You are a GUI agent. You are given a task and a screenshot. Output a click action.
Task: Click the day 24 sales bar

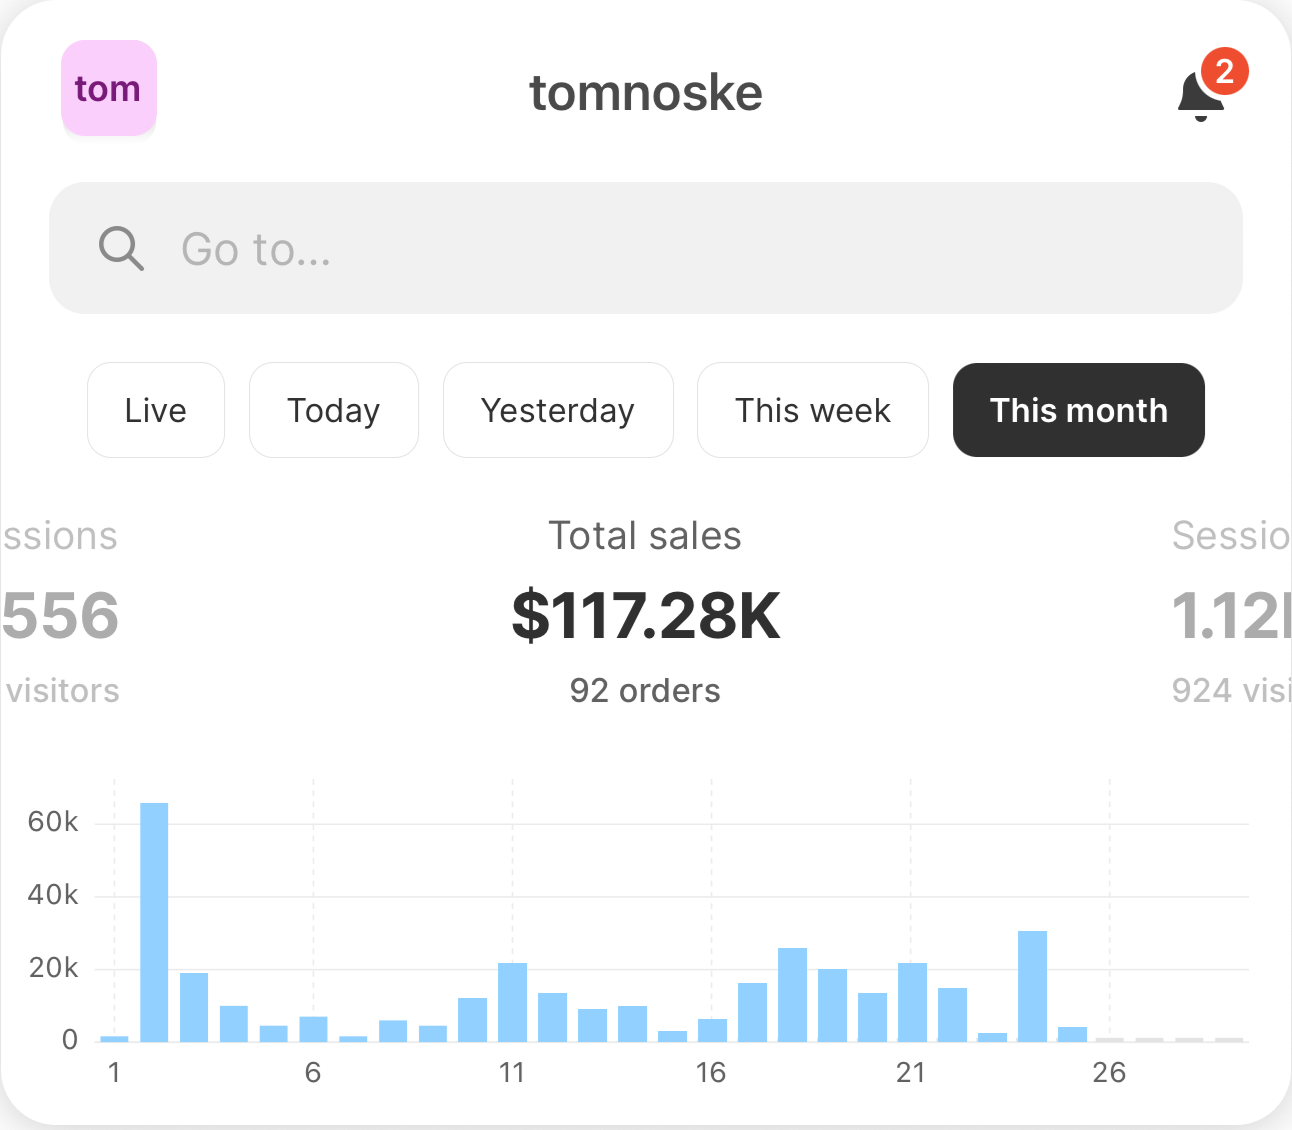coord(1032,986)
